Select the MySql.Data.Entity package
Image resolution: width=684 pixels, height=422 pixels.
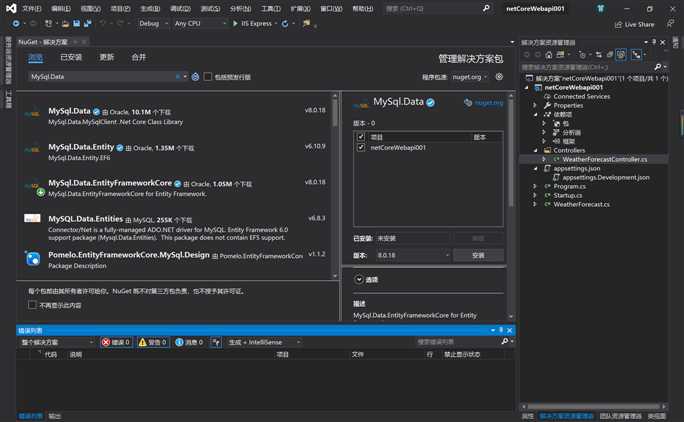click(x=174, y=152)
